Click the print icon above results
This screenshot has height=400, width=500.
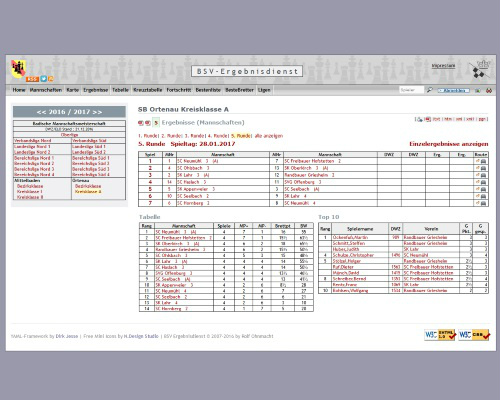[x=419, y=119]
